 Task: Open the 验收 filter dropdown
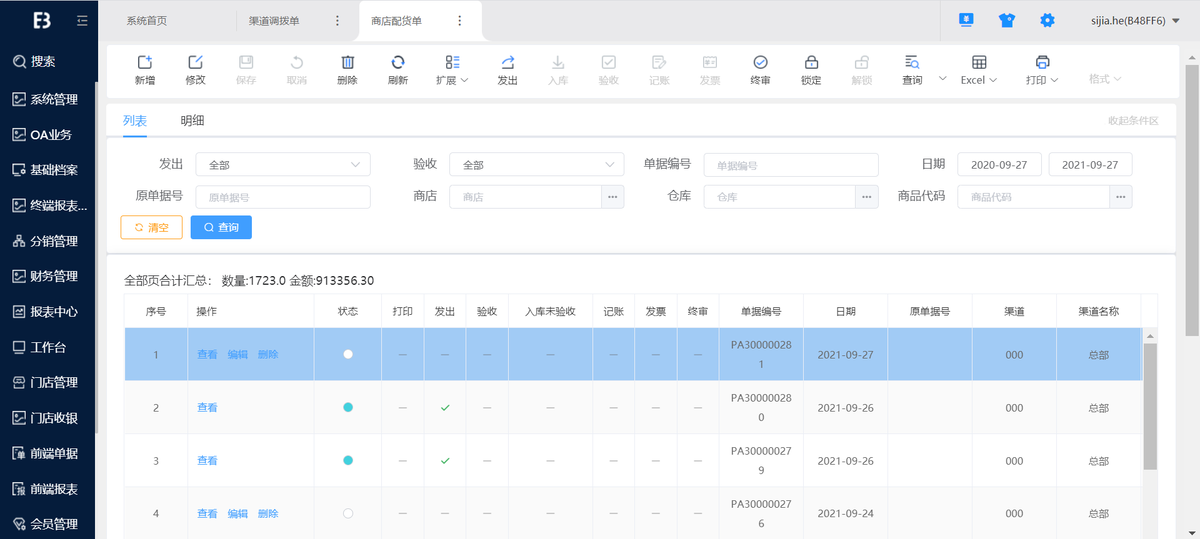(x=537, y=165)
